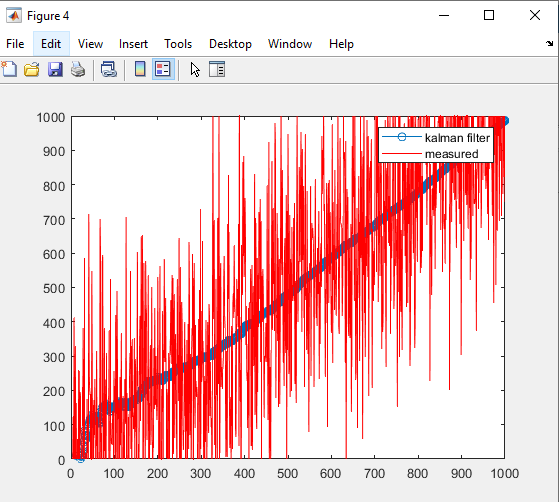Click the MATLAB icon in the title bar
The image size is (559, 502).
pyautogui.click(x=14, y=15)
